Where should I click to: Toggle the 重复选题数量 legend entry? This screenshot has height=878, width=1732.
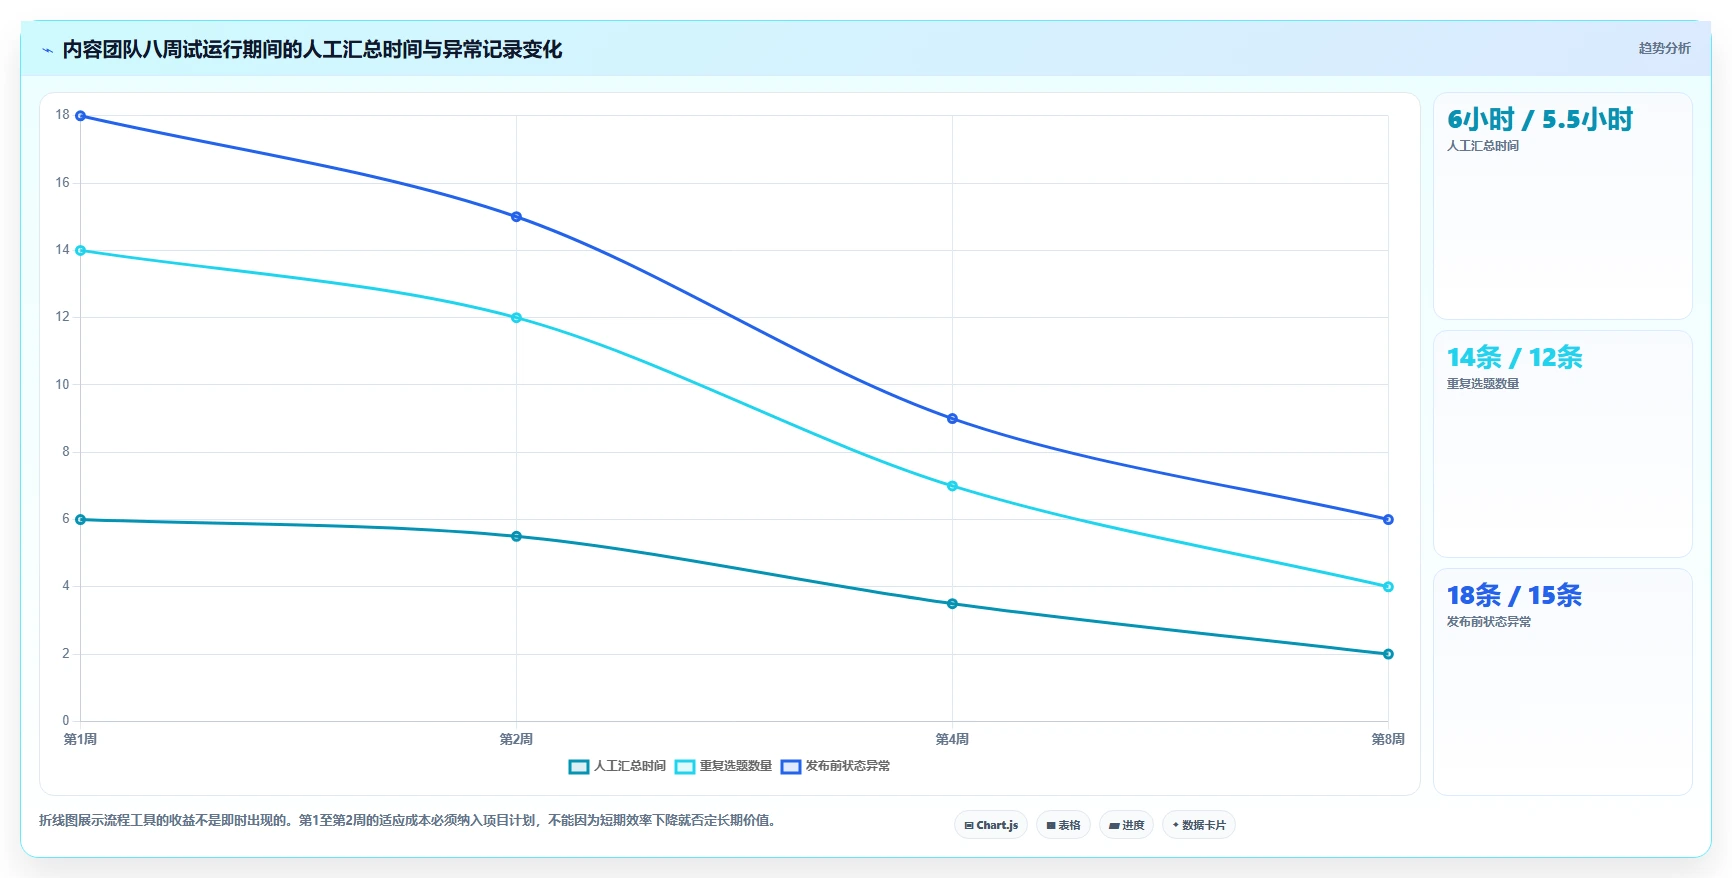pyautogui.click(x=723, y=766)
